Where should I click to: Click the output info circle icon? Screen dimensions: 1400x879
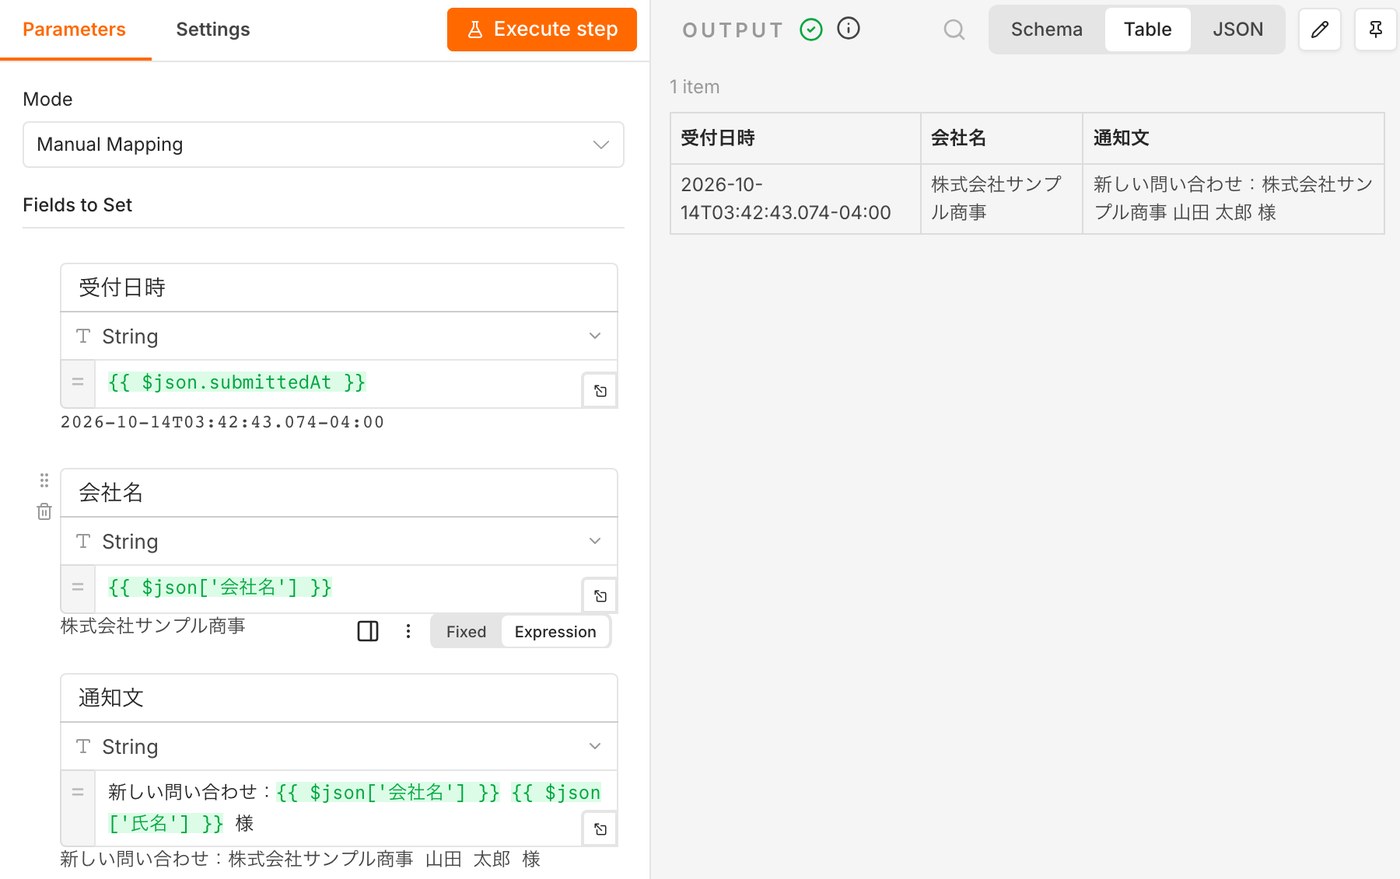pos(848,28)
